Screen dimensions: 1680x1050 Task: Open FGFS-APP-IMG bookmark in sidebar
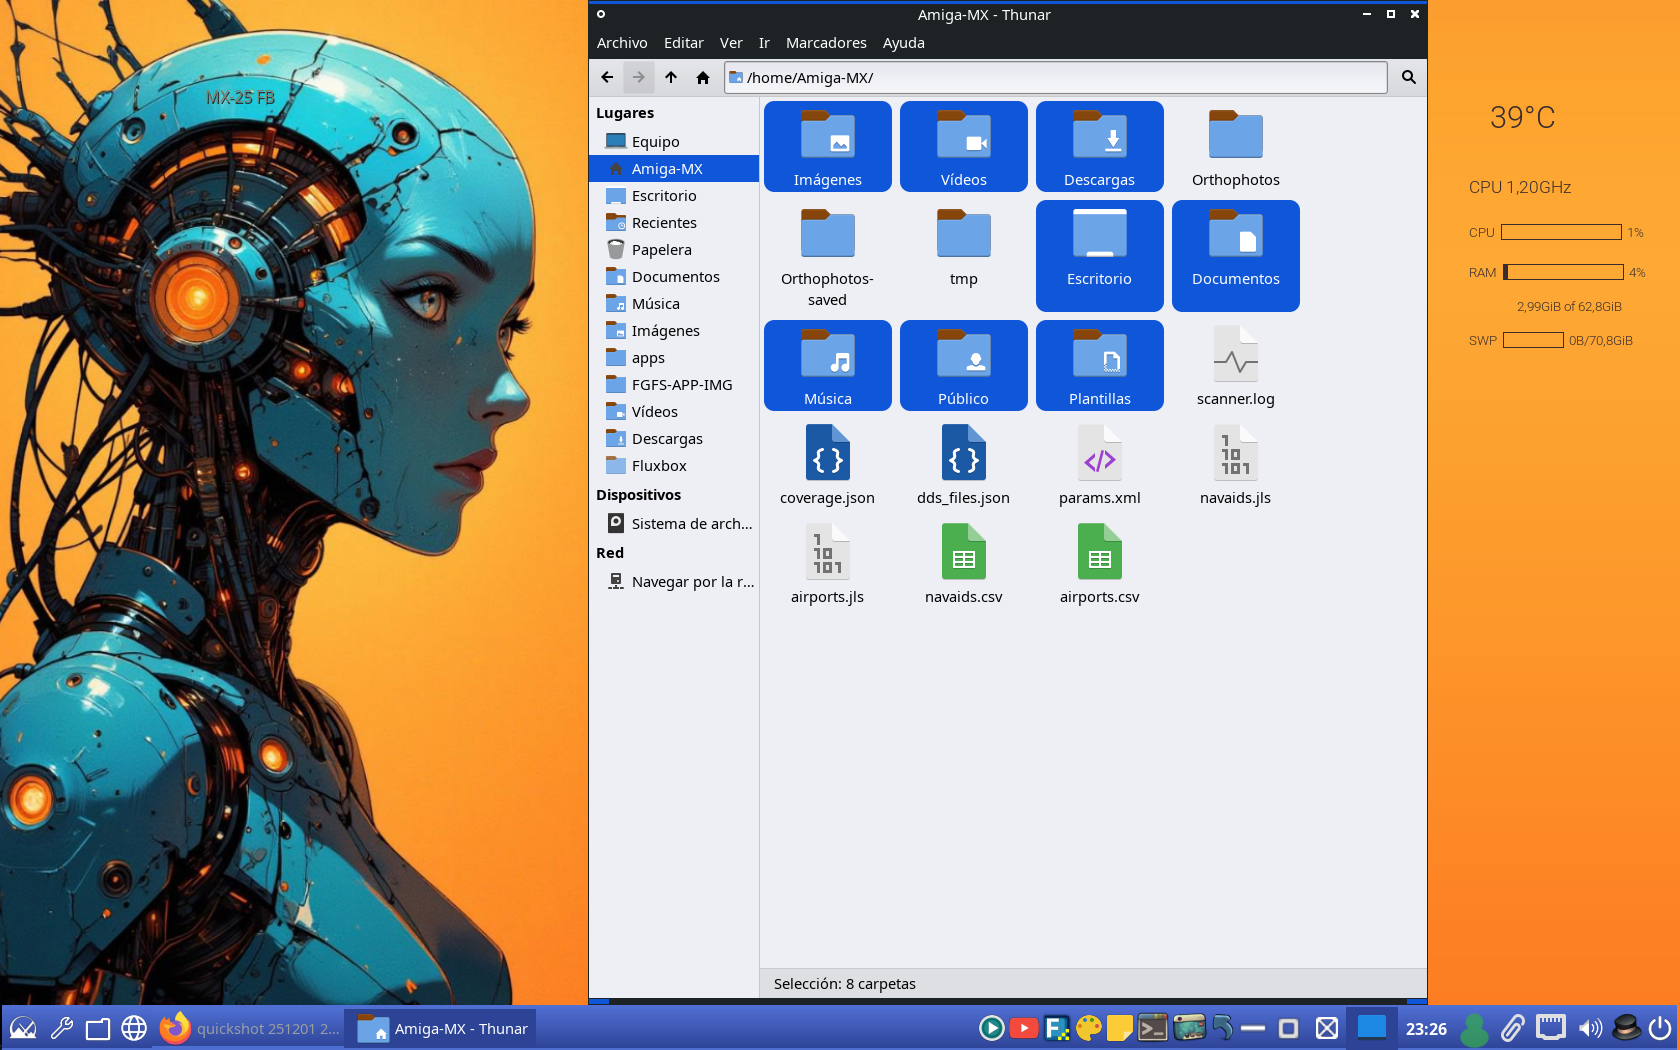coord(674,385)
